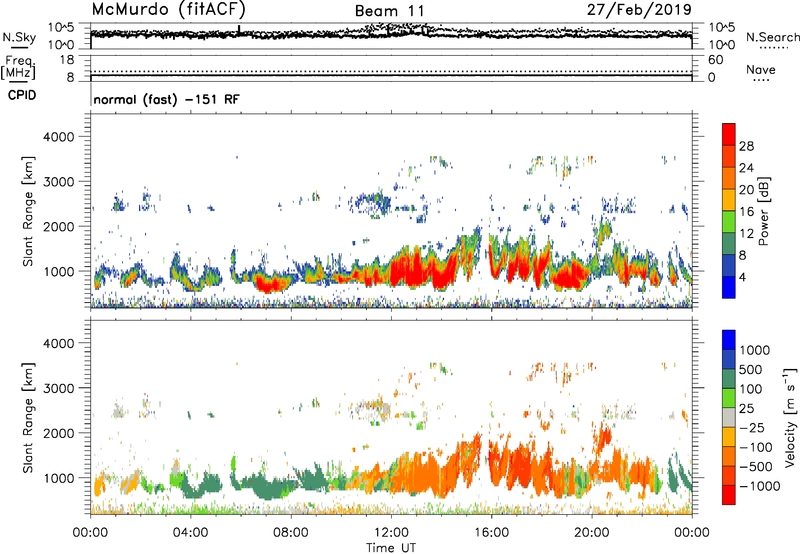
Task: Click the solid frequency line in Freq panel
Action: pos(391,75)
